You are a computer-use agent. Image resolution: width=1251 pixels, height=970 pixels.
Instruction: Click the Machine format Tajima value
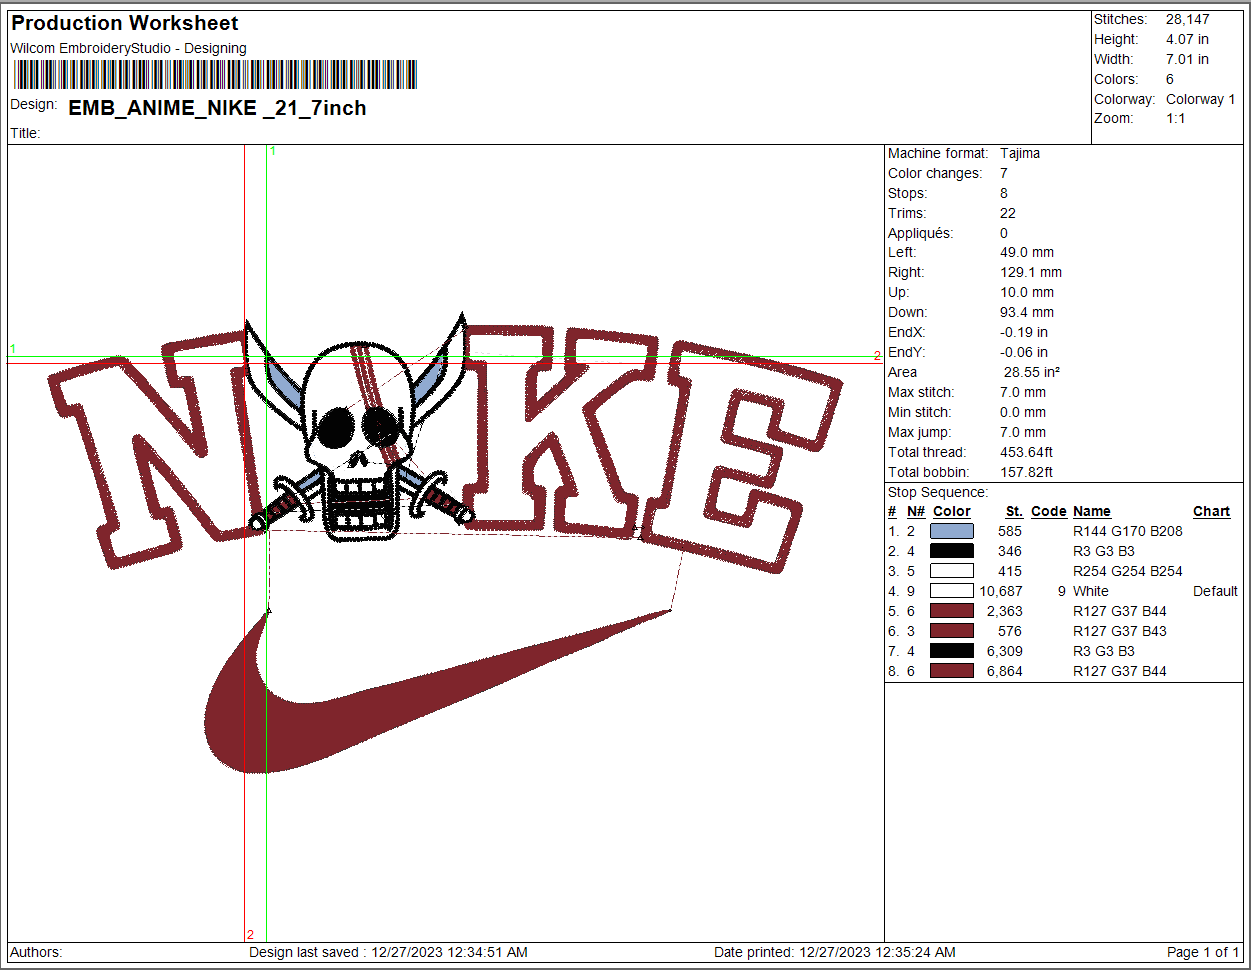click(x=1019, y=153)
